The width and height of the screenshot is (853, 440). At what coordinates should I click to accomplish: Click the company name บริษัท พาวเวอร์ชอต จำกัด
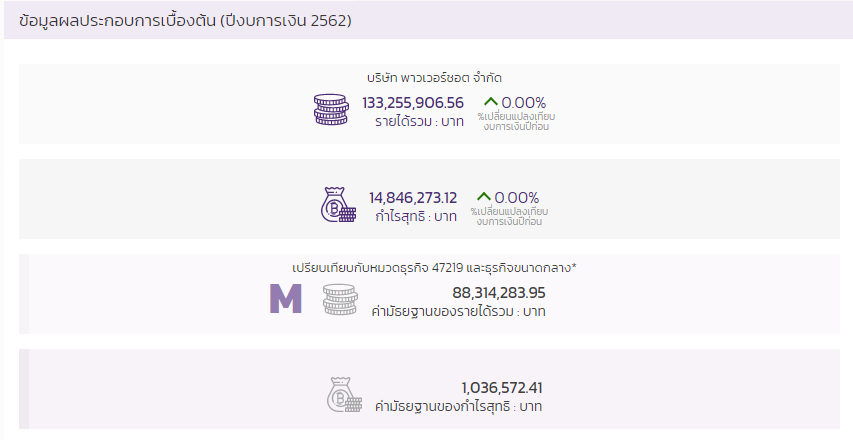coord(433,77)
